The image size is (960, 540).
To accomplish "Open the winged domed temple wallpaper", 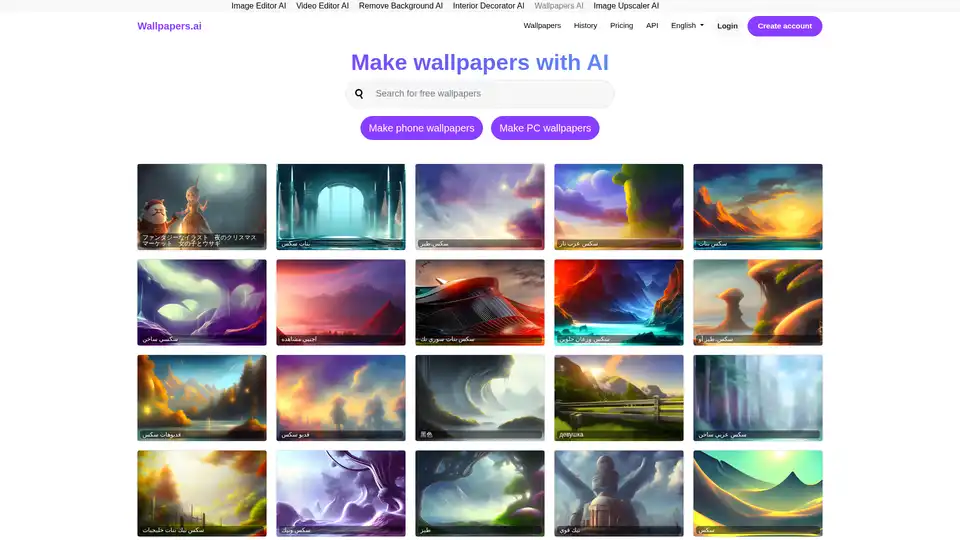I will click(618, 493).
